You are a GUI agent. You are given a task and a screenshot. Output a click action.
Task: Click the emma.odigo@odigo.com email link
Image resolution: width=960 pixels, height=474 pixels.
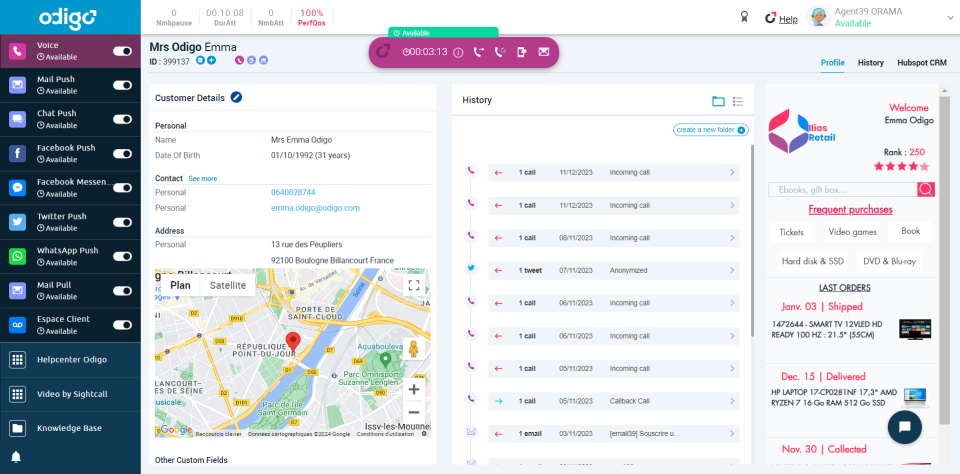(x=315, y=208)
